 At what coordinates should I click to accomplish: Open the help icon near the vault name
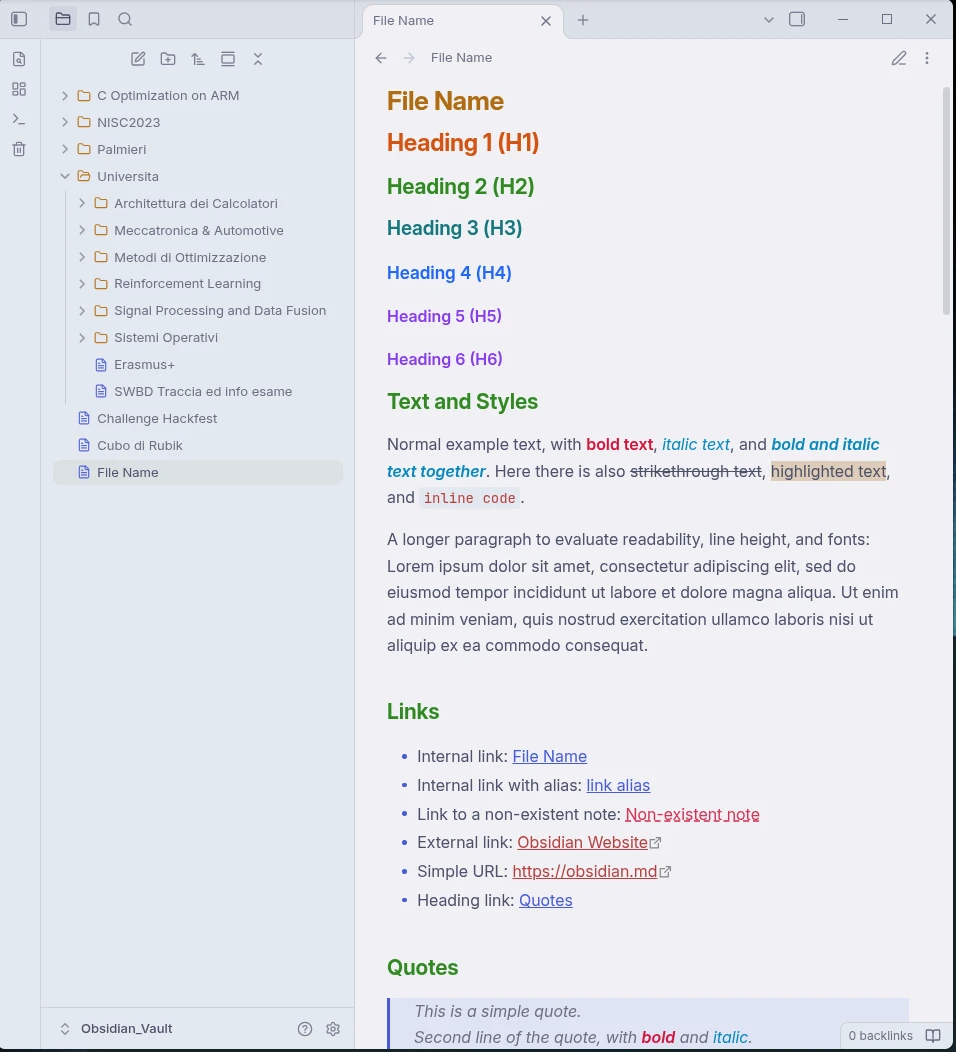[x=305, y=1029]
